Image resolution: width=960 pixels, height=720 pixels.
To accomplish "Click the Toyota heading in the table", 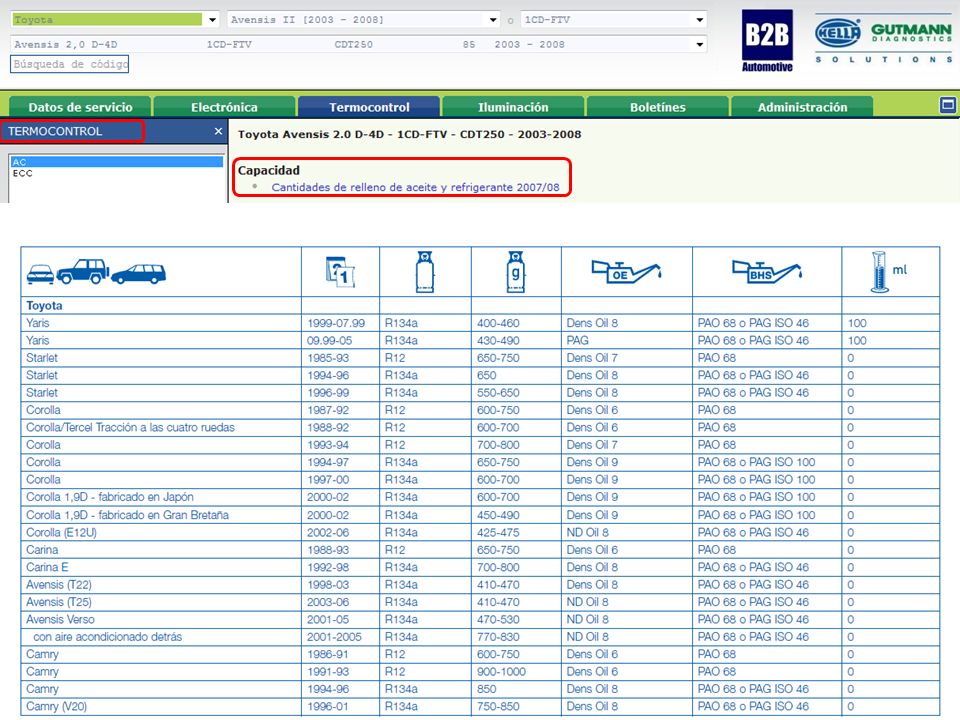I will click(x=44, y=306).
